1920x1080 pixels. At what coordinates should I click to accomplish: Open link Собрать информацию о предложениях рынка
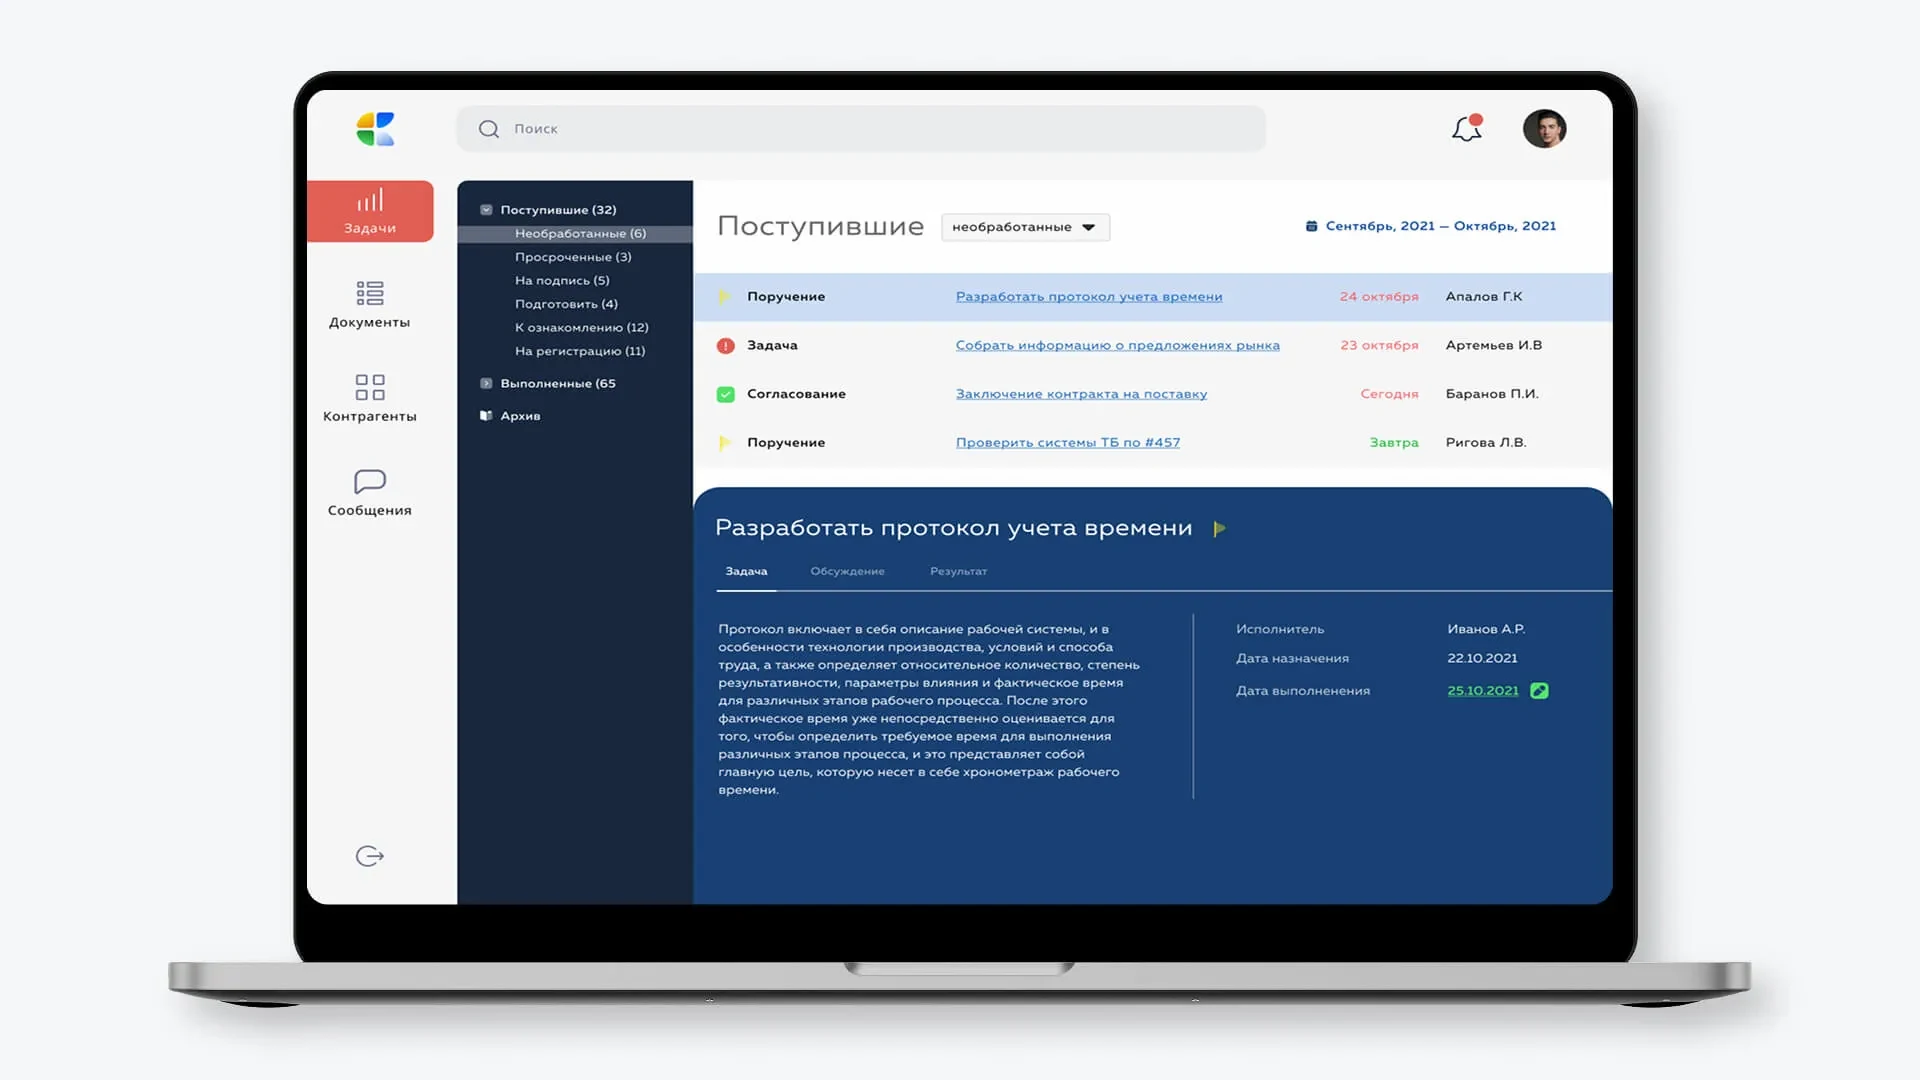(1118, 345)
